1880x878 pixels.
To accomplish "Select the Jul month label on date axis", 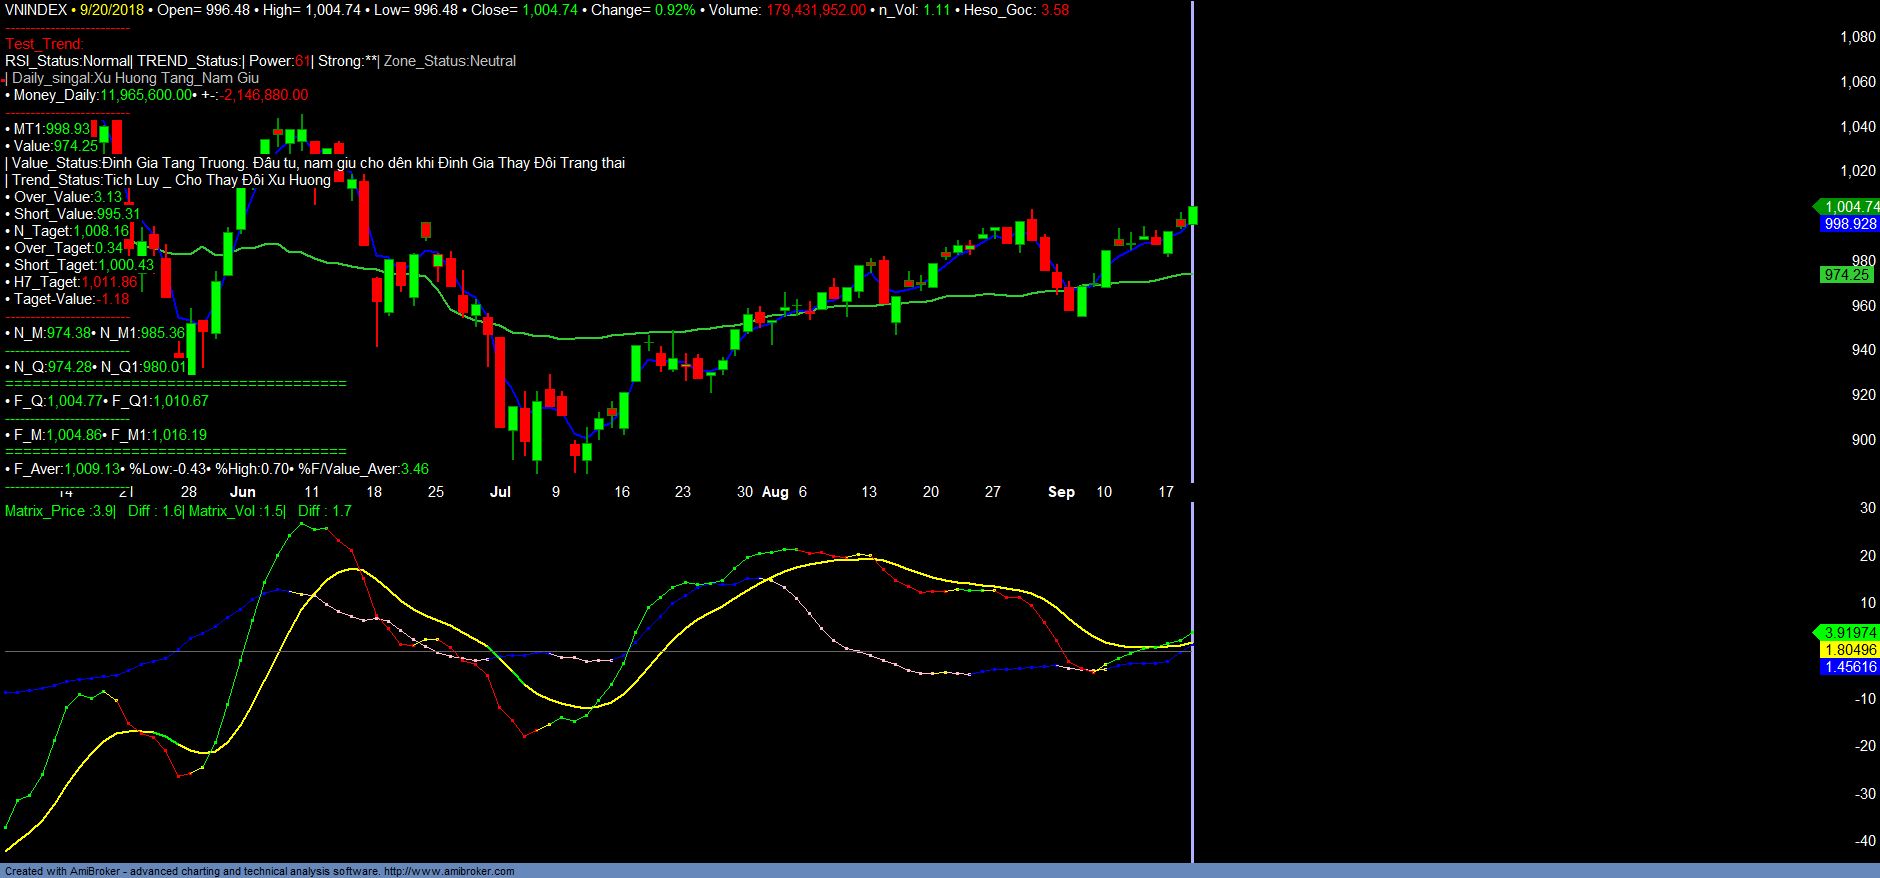I will coord(500,492).
